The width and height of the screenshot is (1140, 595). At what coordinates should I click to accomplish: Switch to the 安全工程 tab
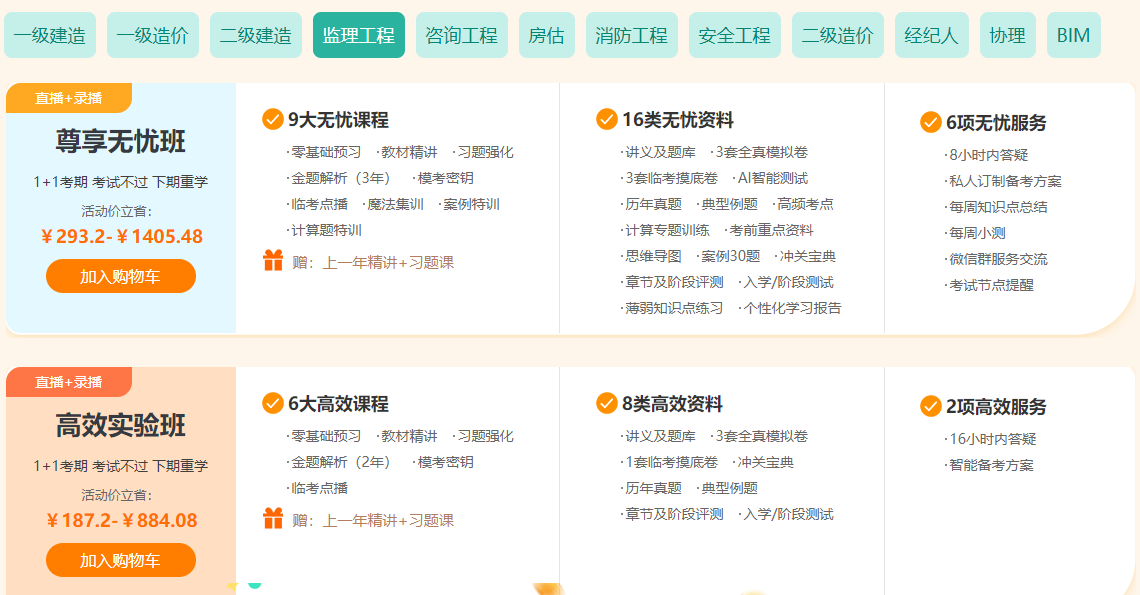pos(734,36)
